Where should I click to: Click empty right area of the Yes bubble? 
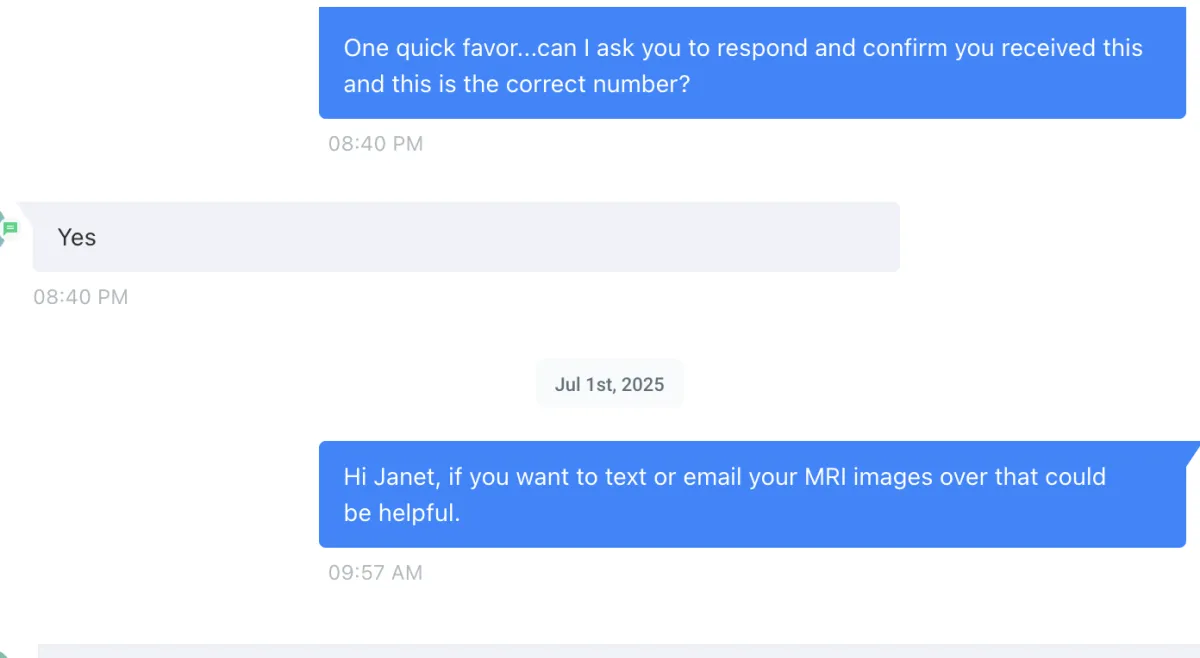tap(600, 237)
